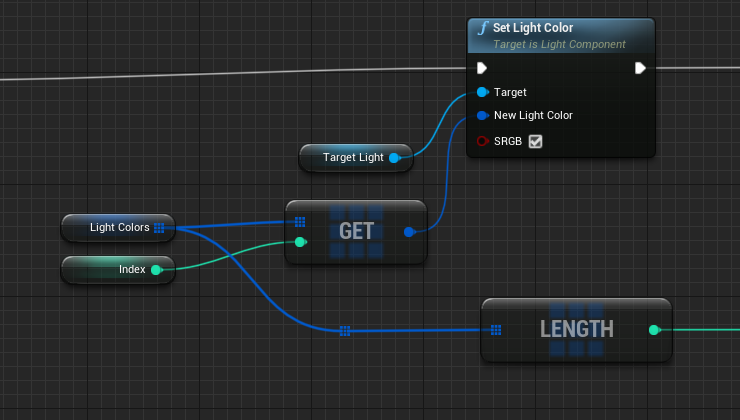740x420 pixels.
Task: Click the red SRGB boolean pin
Action: [x=482, y=141]
